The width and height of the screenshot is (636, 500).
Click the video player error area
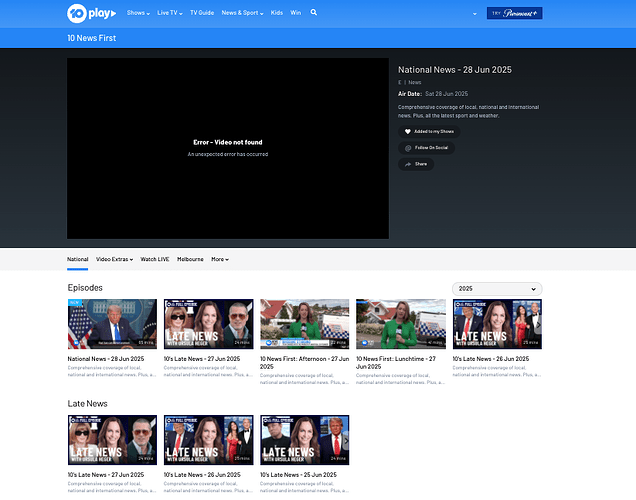tap(228, 148)
